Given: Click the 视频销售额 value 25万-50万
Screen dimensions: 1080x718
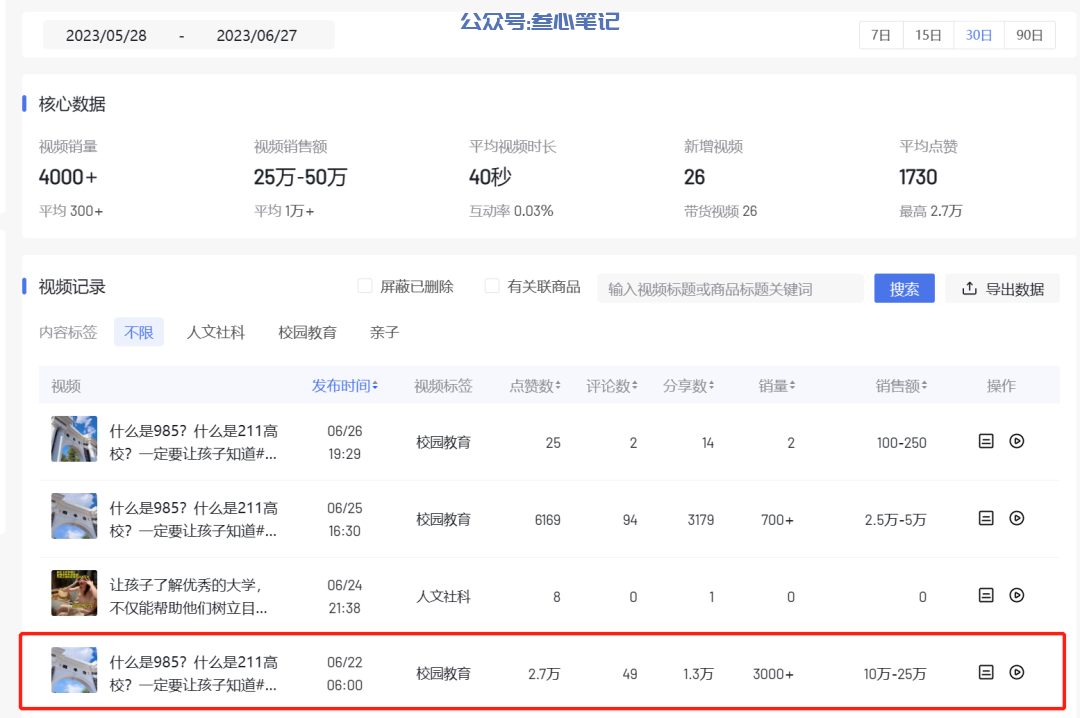Looking at the screenshot, I should [x=300, y=177].
